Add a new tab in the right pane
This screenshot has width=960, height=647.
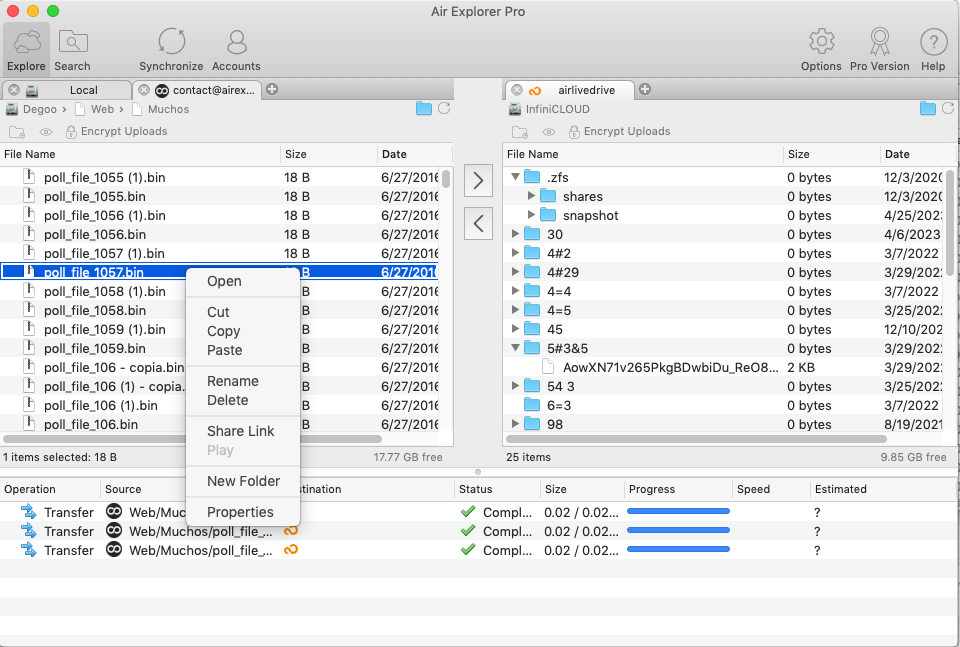coord(645,89)
